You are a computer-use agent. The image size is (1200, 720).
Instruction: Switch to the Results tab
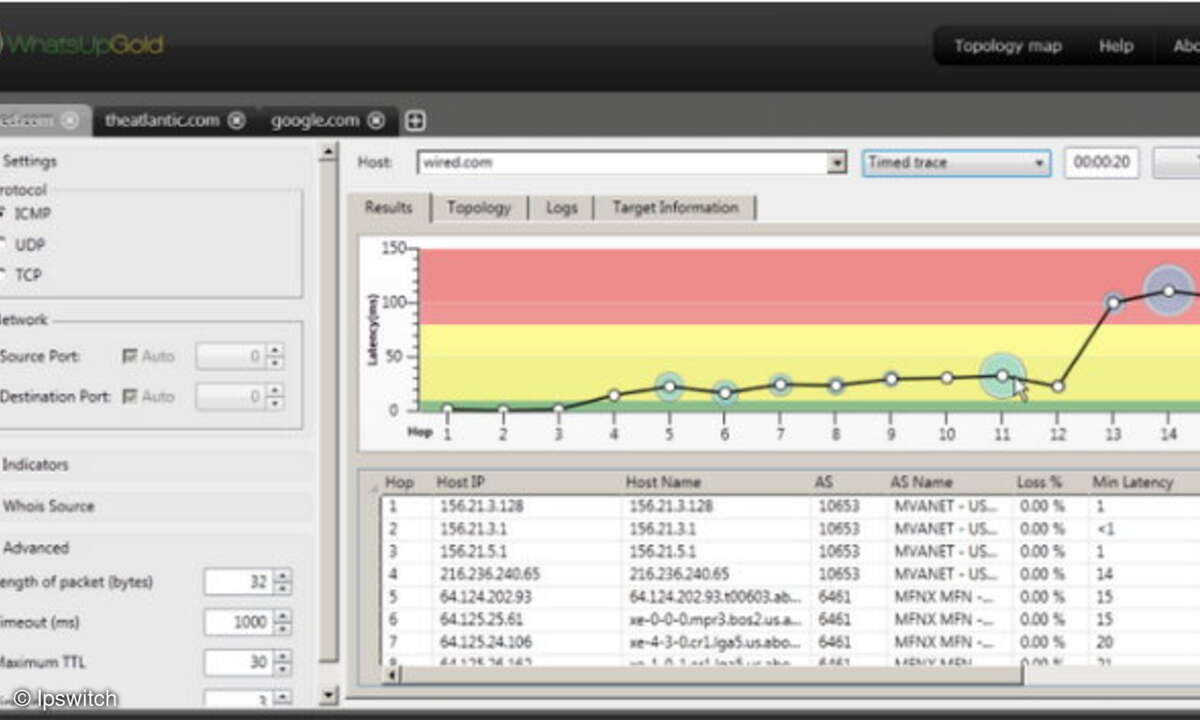[x=389, y=208]
